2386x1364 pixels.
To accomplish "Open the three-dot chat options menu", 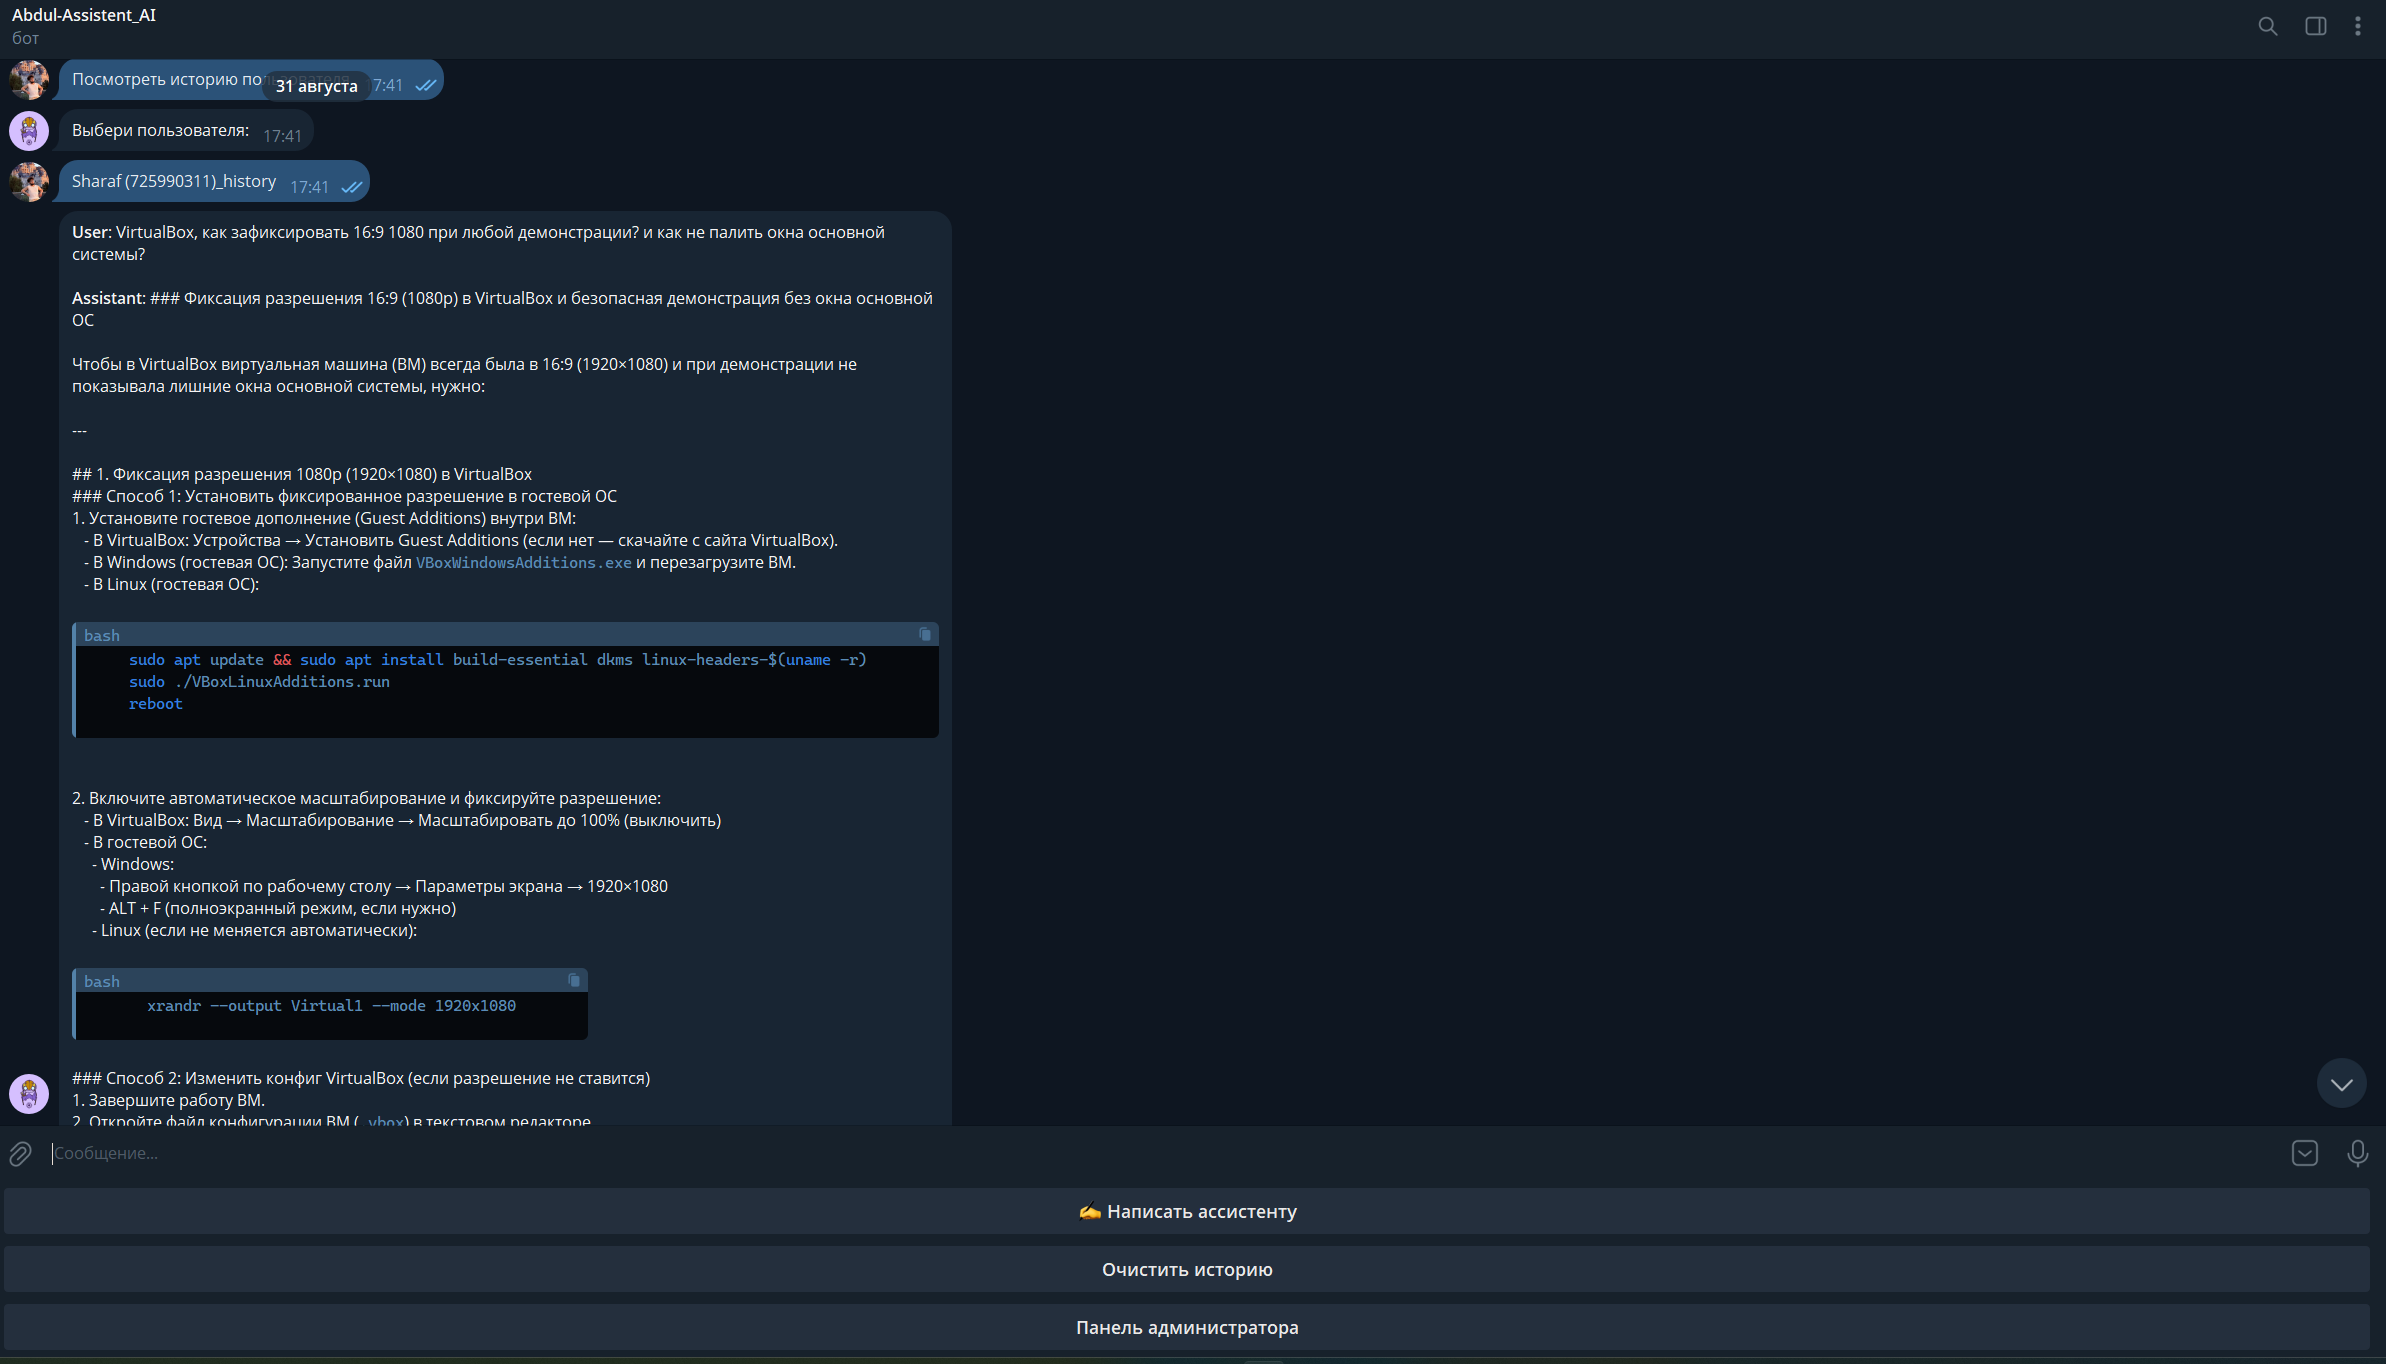I will (x=2358, y=26).
